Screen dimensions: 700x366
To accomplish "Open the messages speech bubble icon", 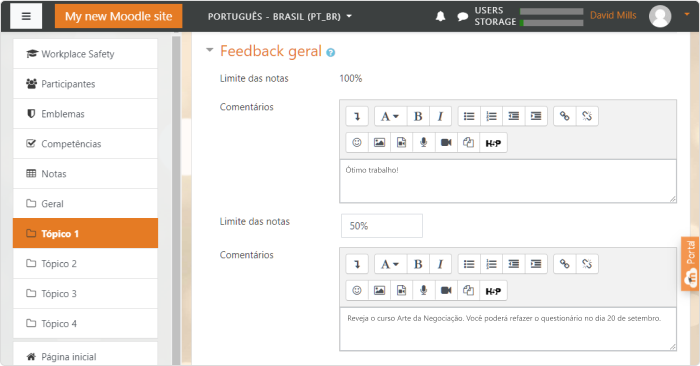I will pyautogui.click(x=462, y=17).
